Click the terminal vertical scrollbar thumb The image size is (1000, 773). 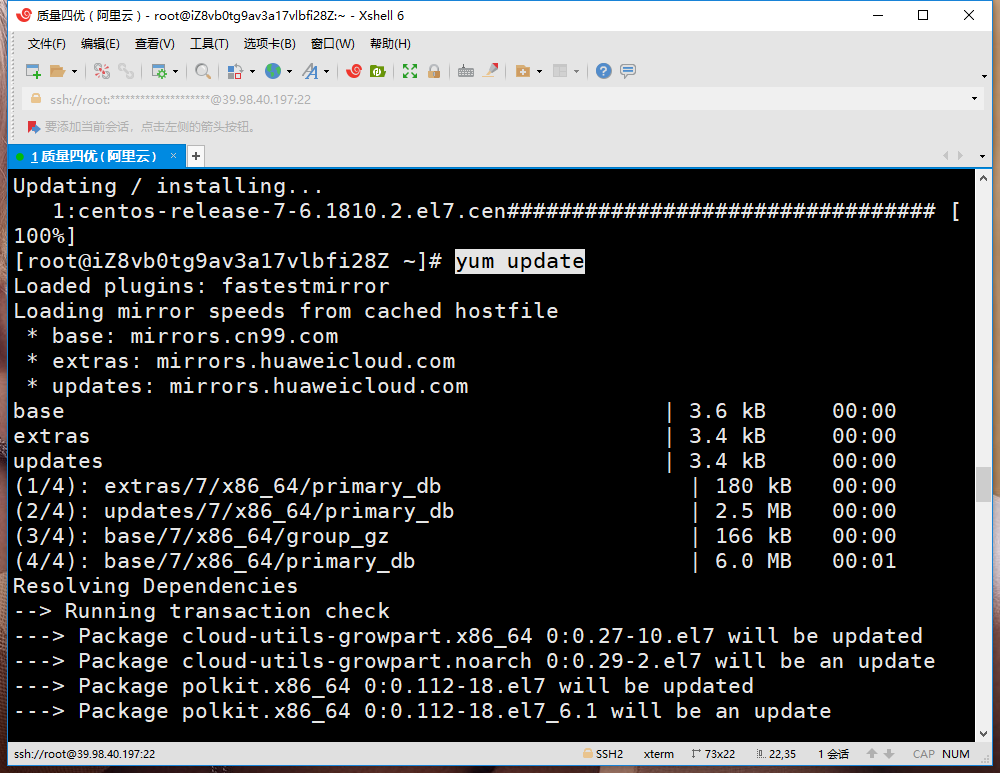pyautogui.click(x=983, y=485)
